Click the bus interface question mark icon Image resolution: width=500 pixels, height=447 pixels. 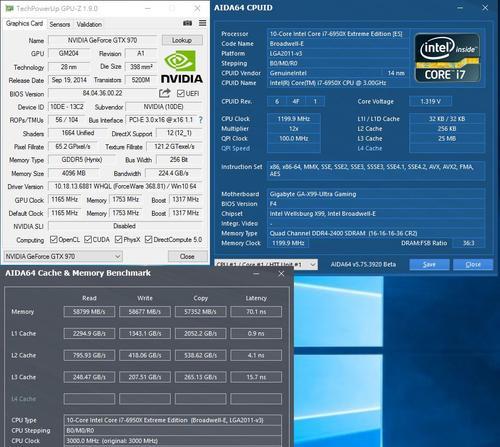click(201, 120)
